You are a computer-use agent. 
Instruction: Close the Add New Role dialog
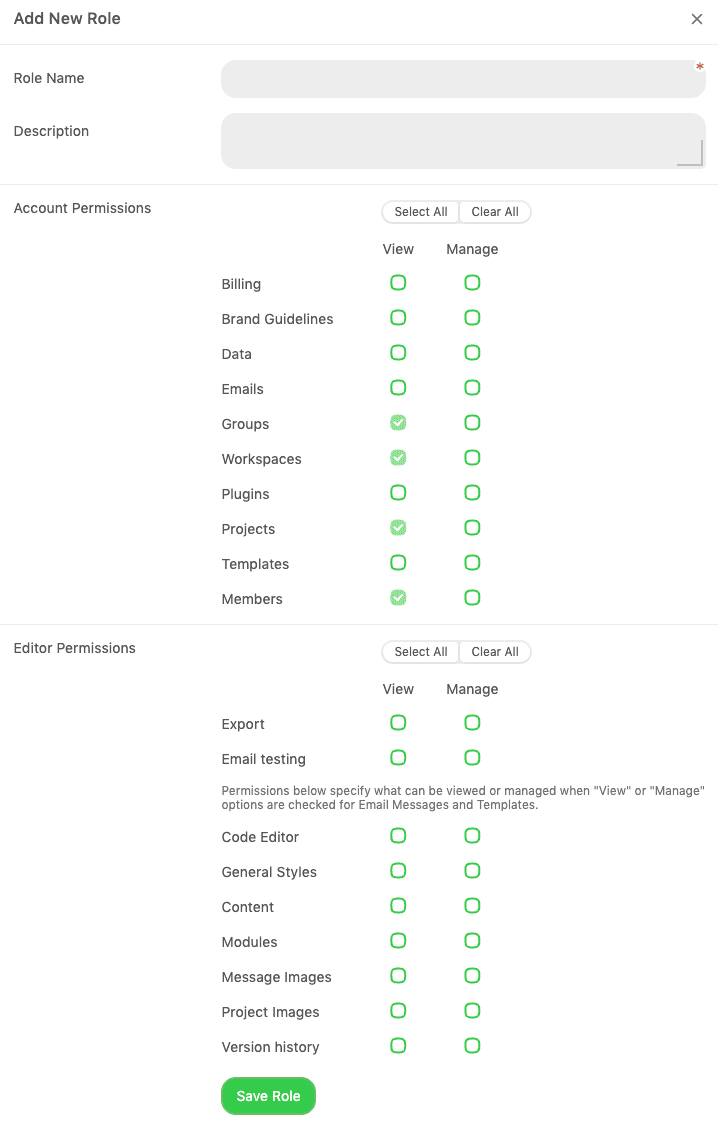697,19
